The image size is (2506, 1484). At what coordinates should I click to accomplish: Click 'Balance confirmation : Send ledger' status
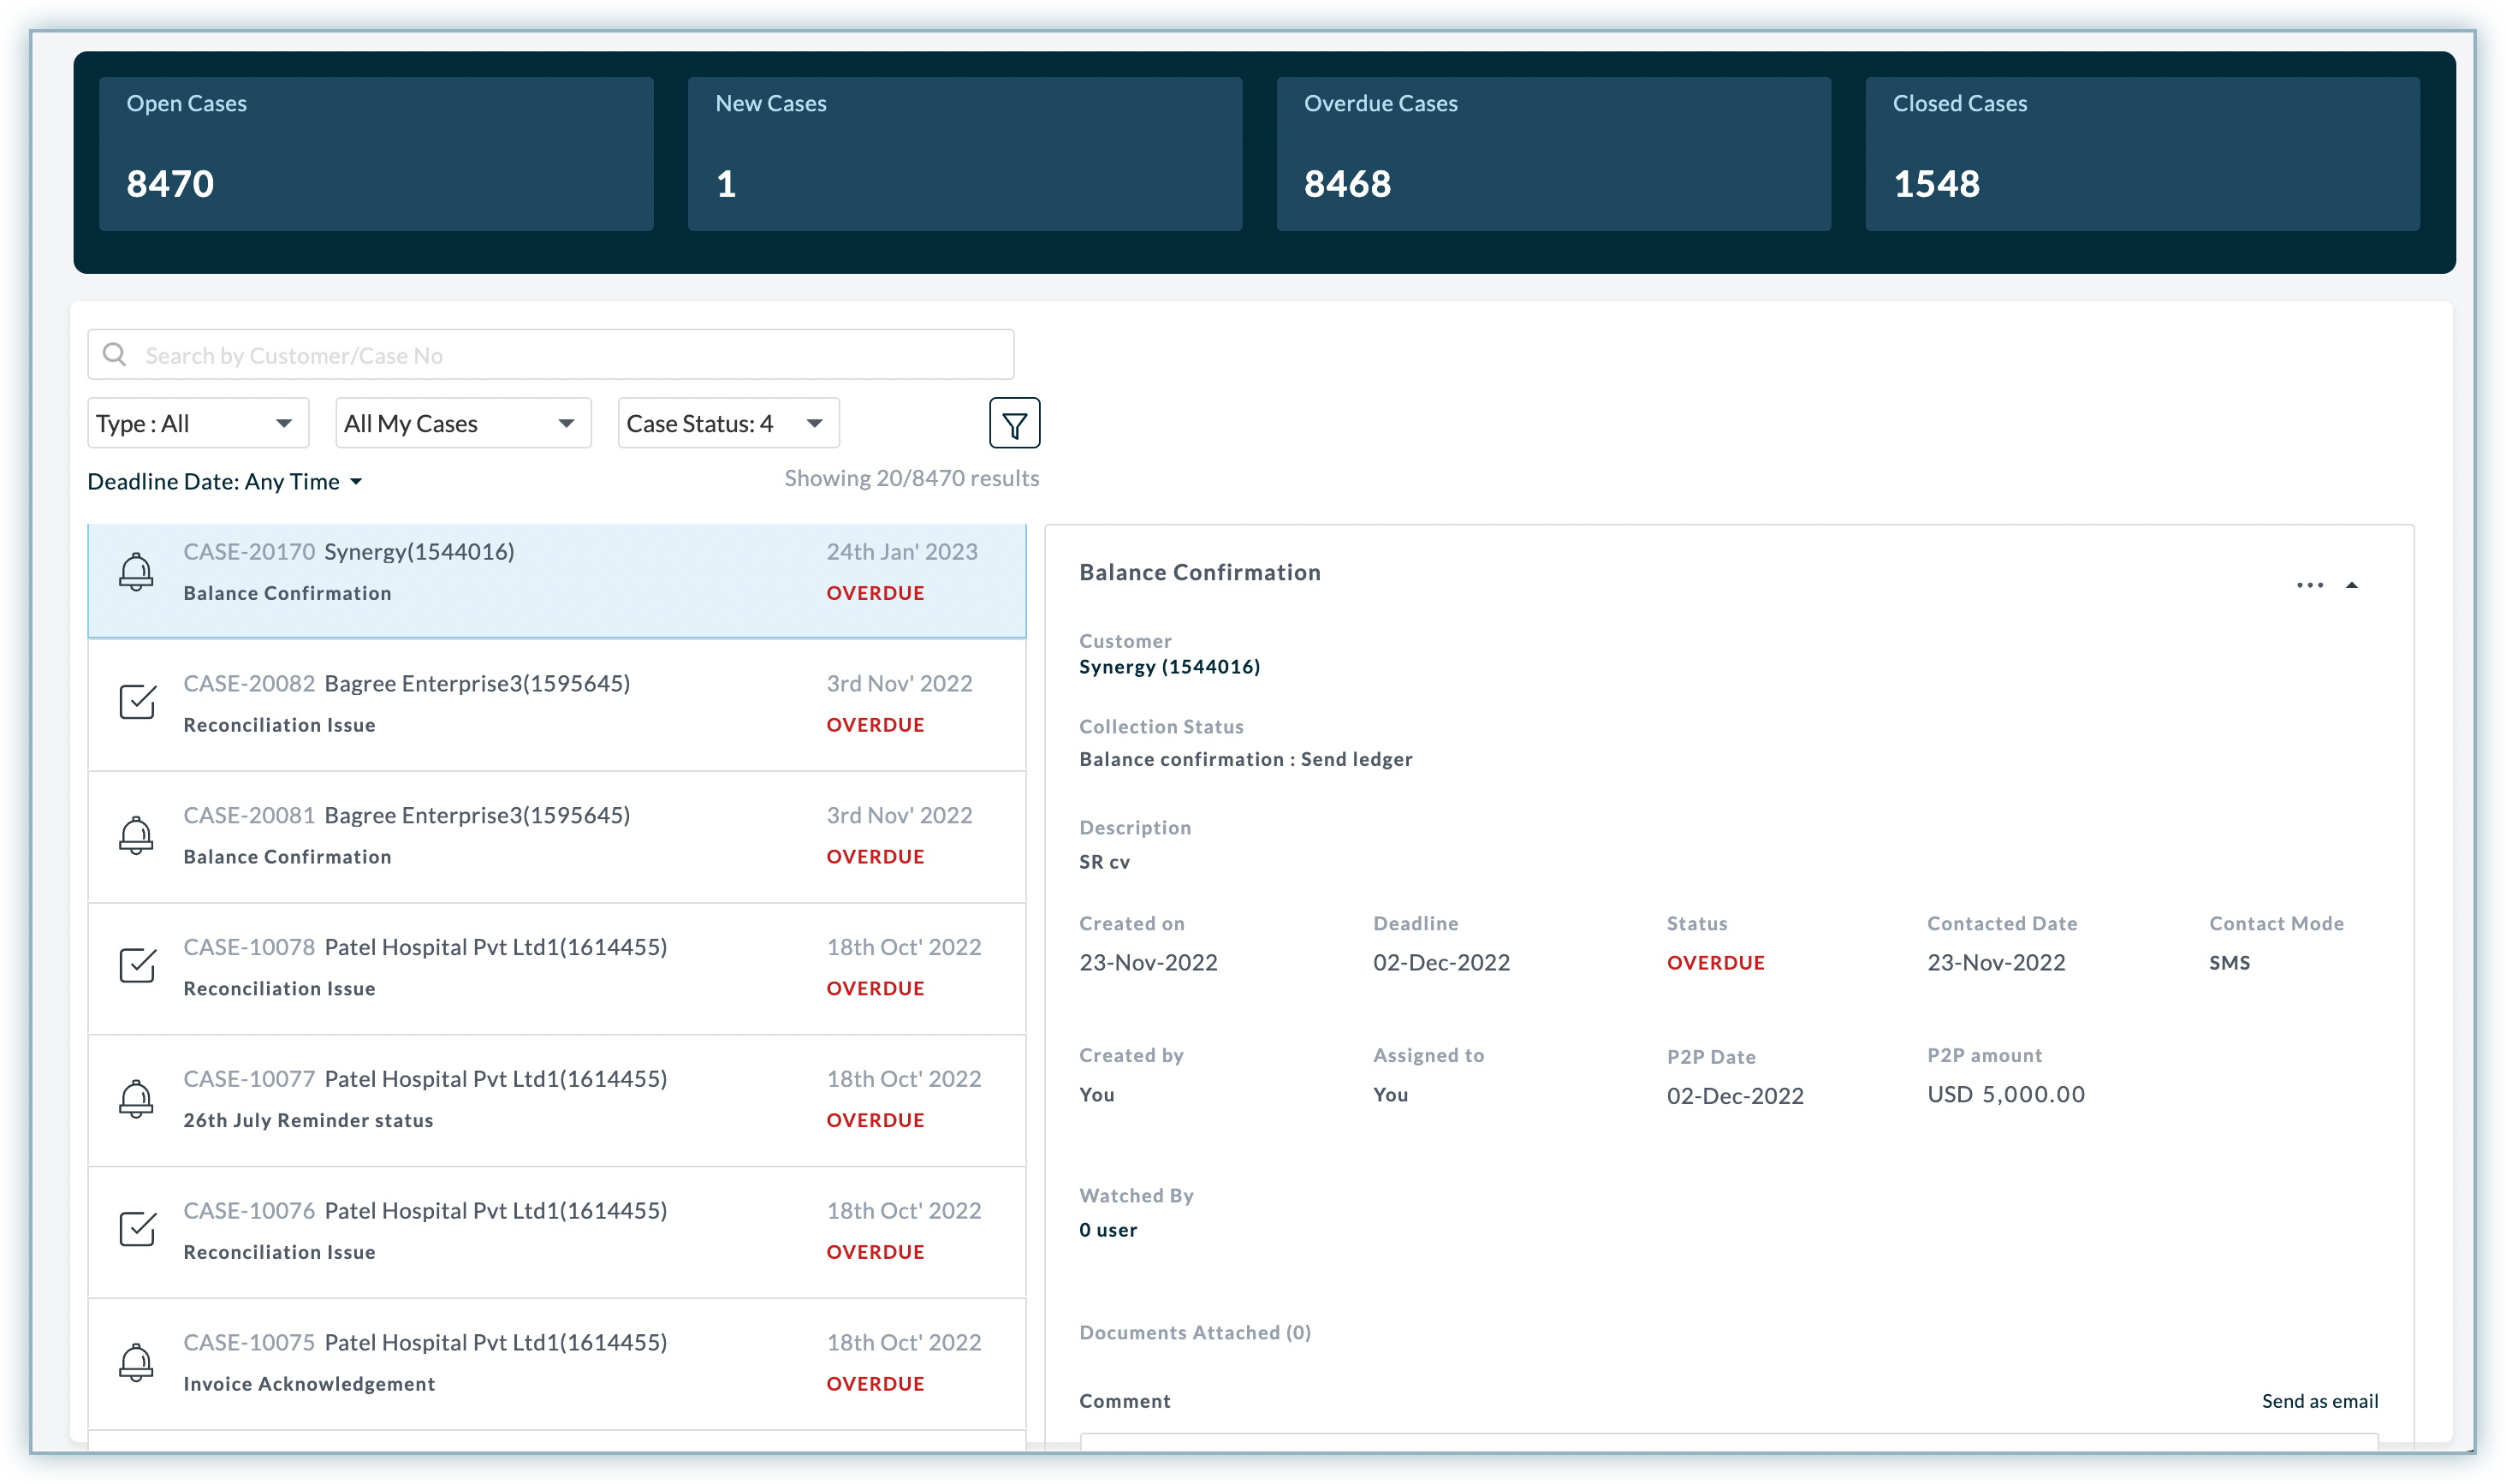point(1246,759)
